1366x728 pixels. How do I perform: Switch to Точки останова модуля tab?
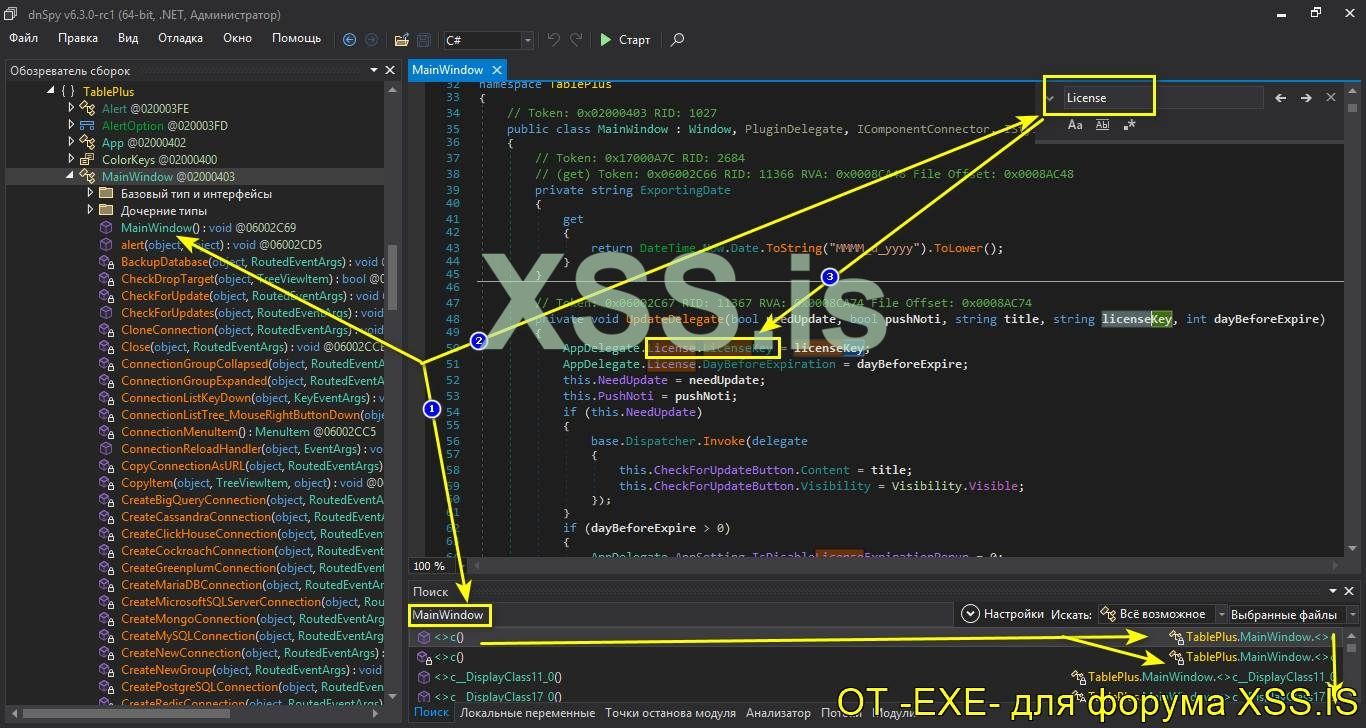pyautogui.click(x=670, y=712)
